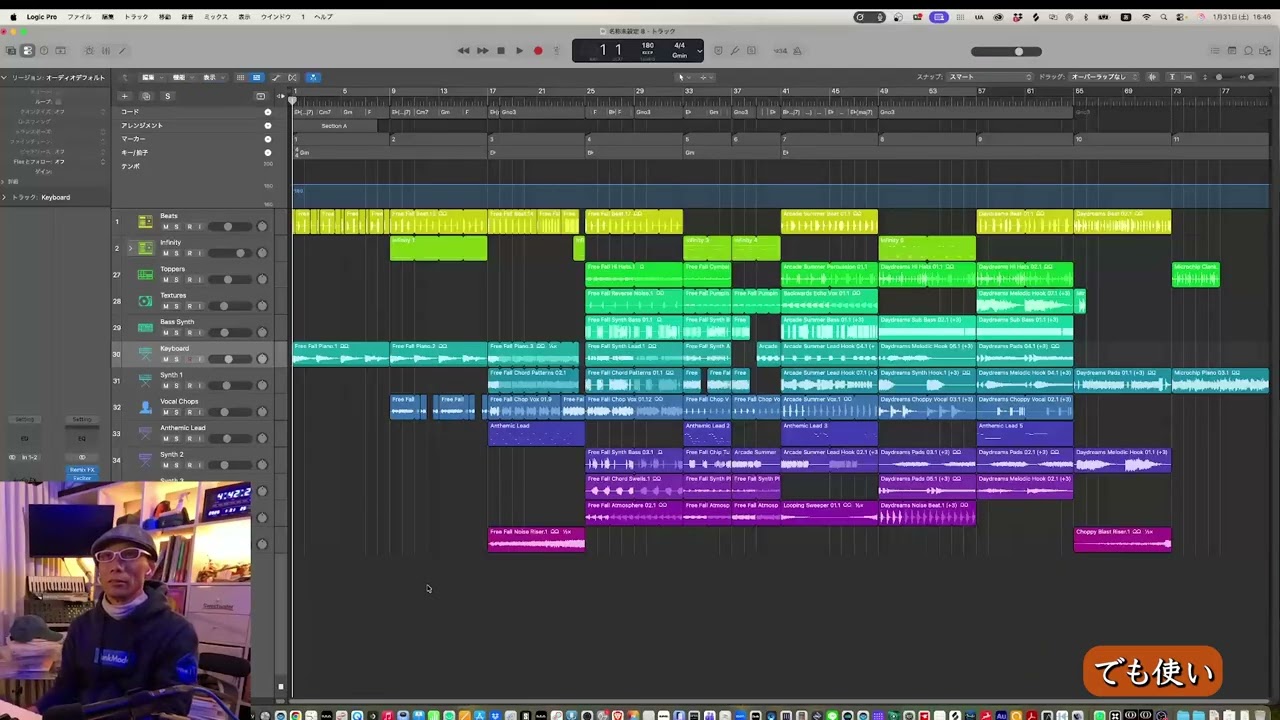Click the Section A arrangement marker
Viewport: 1280px width, 720px height.
[335, 126]
